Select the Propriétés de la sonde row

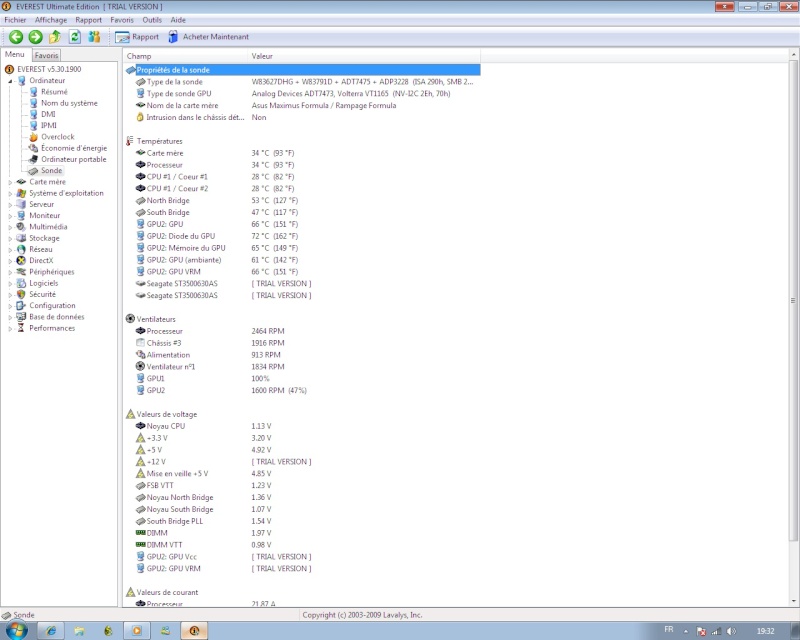pyautogui.click(x=302, y=70)
